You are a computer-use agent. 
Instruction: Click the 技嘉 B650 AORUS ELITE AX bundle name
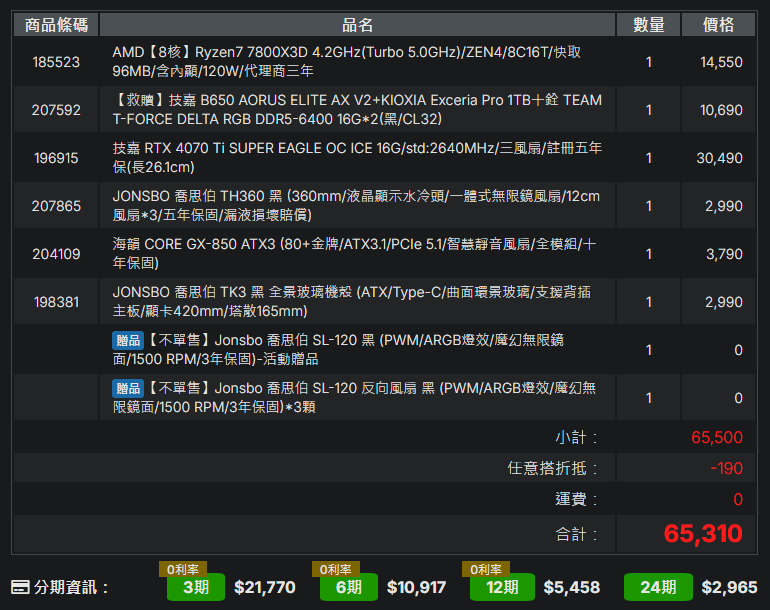357,110
